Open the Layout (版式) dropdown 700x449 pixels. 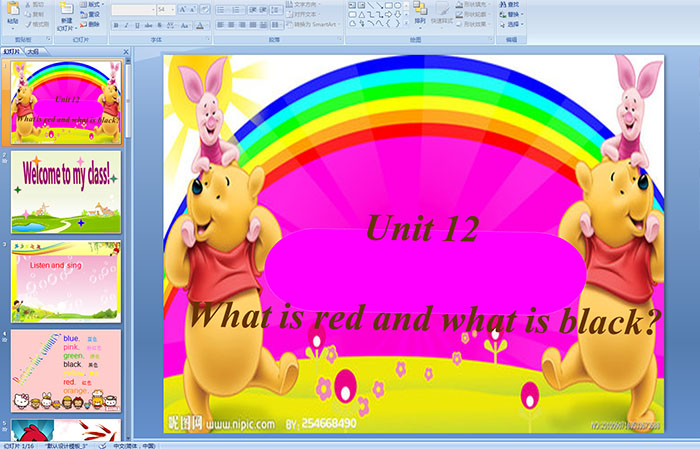[92, 4]
